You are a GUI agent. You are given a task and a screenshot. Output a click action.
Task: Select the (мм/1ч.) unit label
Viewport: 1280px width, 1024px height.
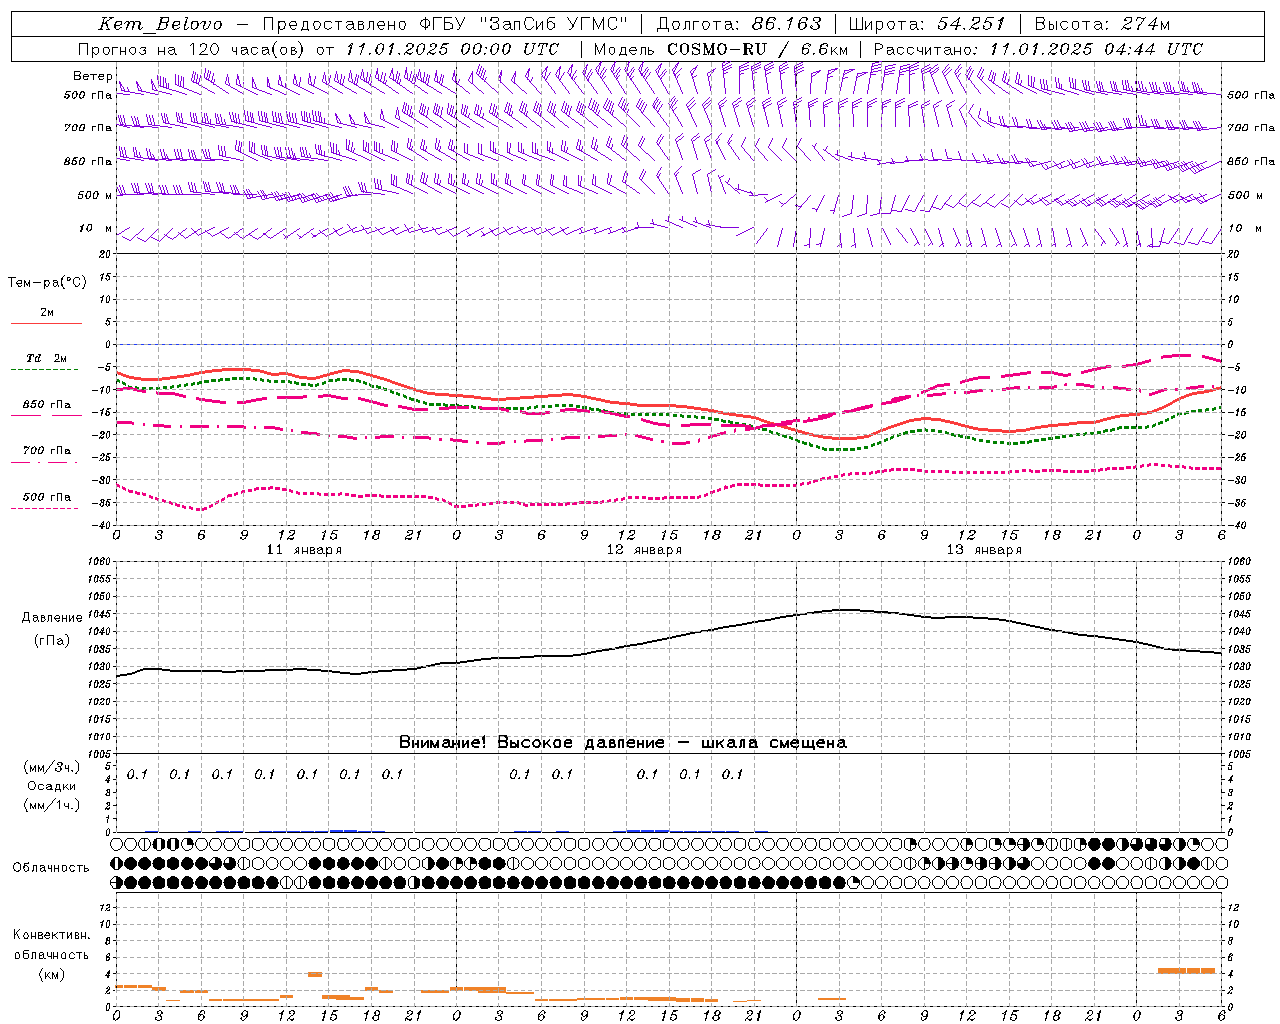[51, 805]
